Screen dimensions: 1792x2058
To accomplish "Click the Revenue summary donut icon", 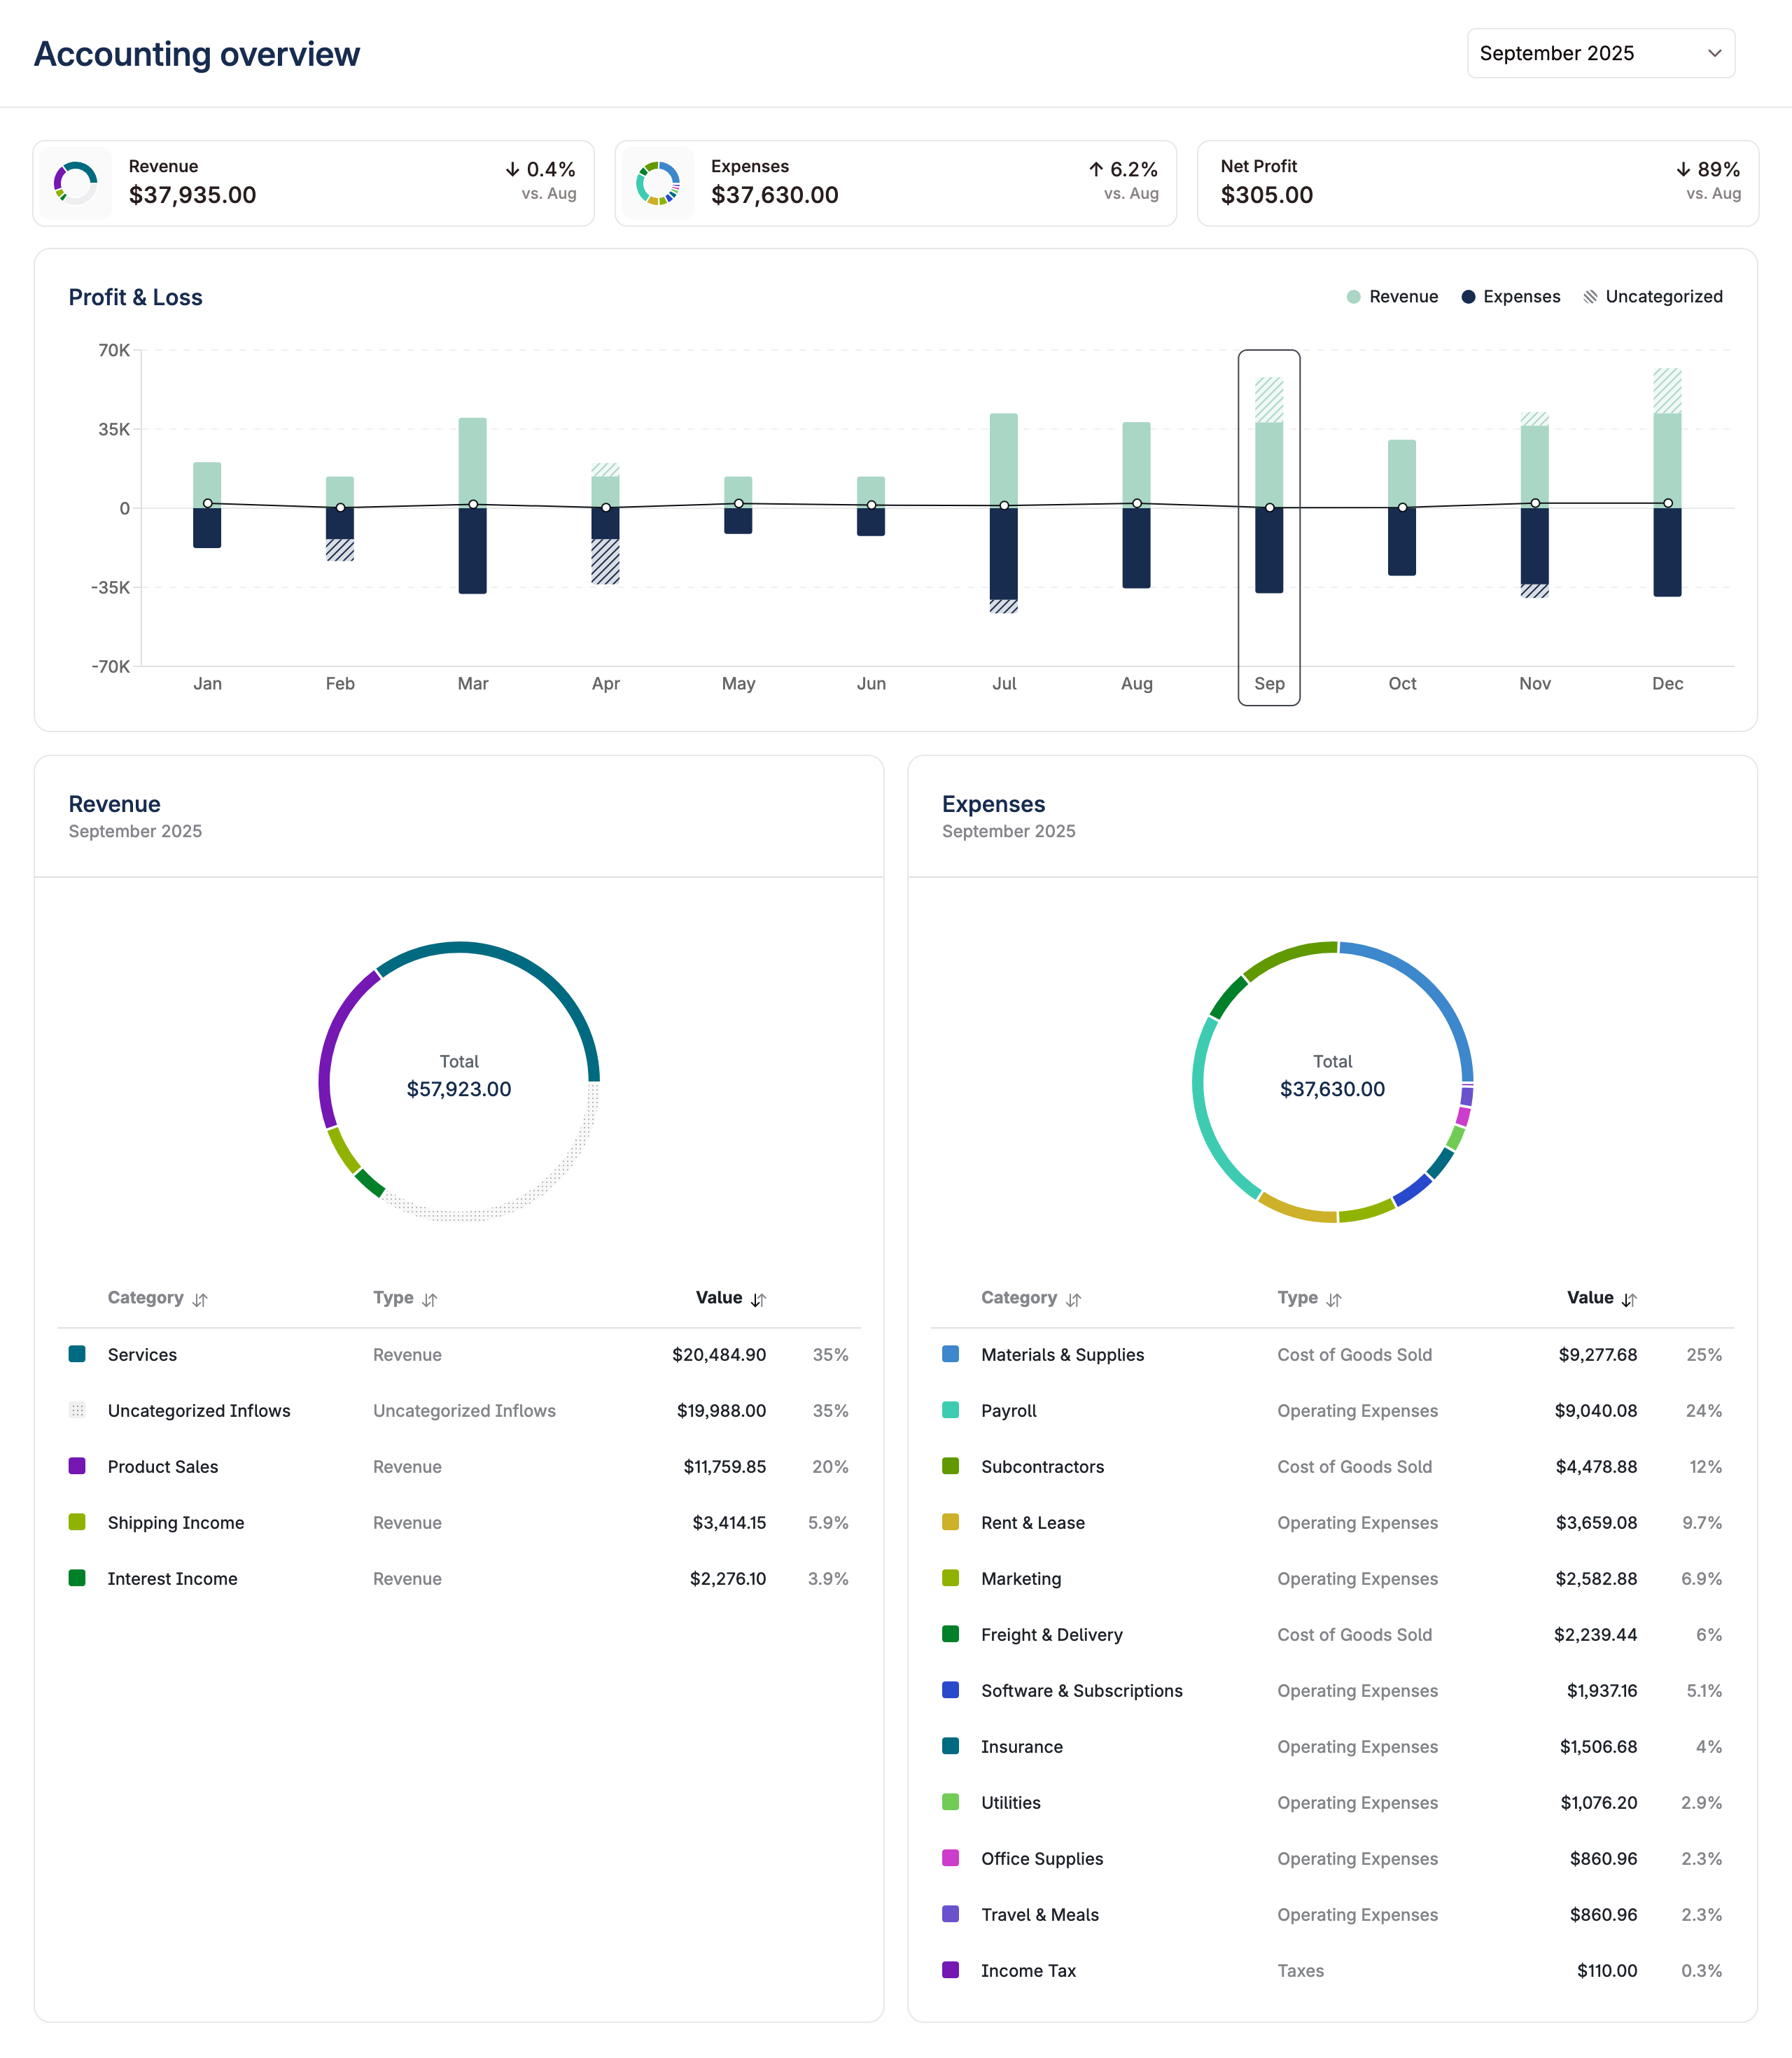I will [x=76, y=184].
